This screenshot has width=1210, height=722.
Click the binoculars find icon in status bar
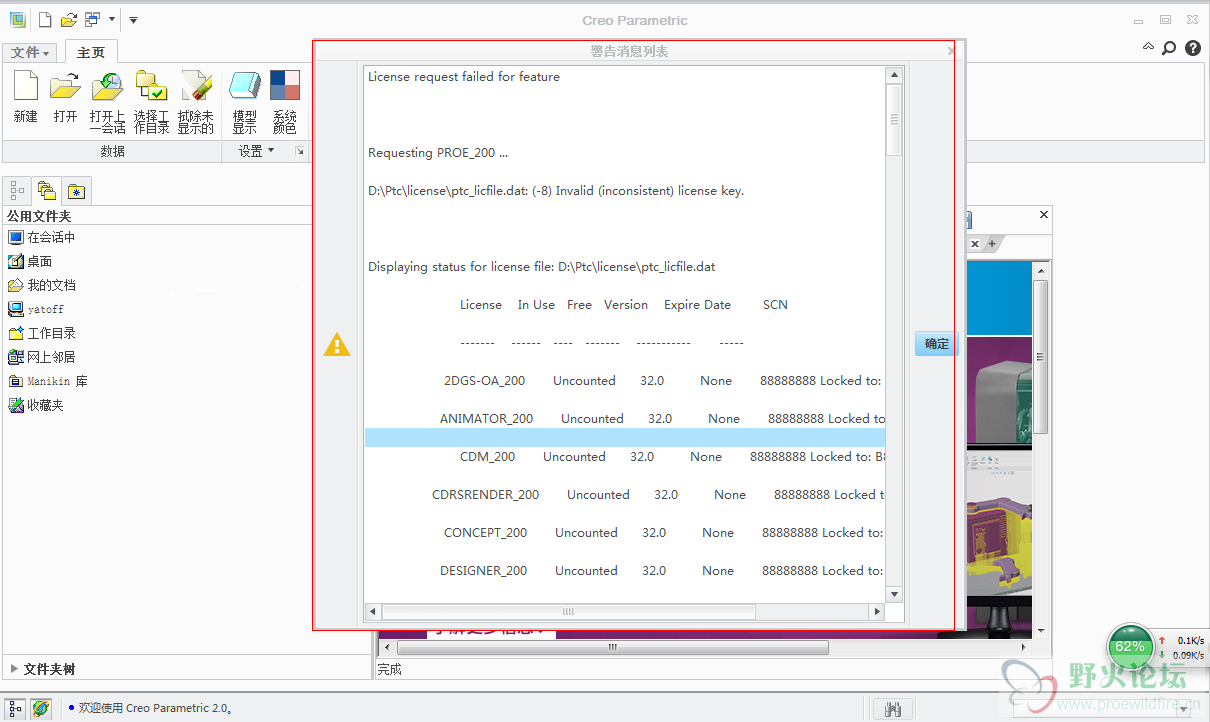point(894,708)
